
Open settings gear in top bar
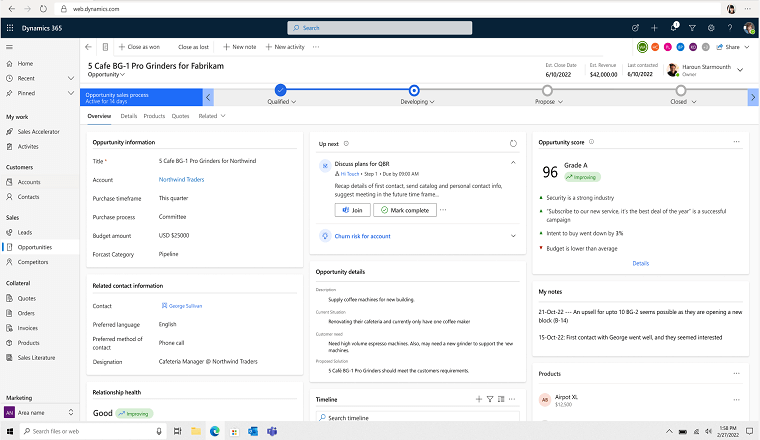[711, 28]
